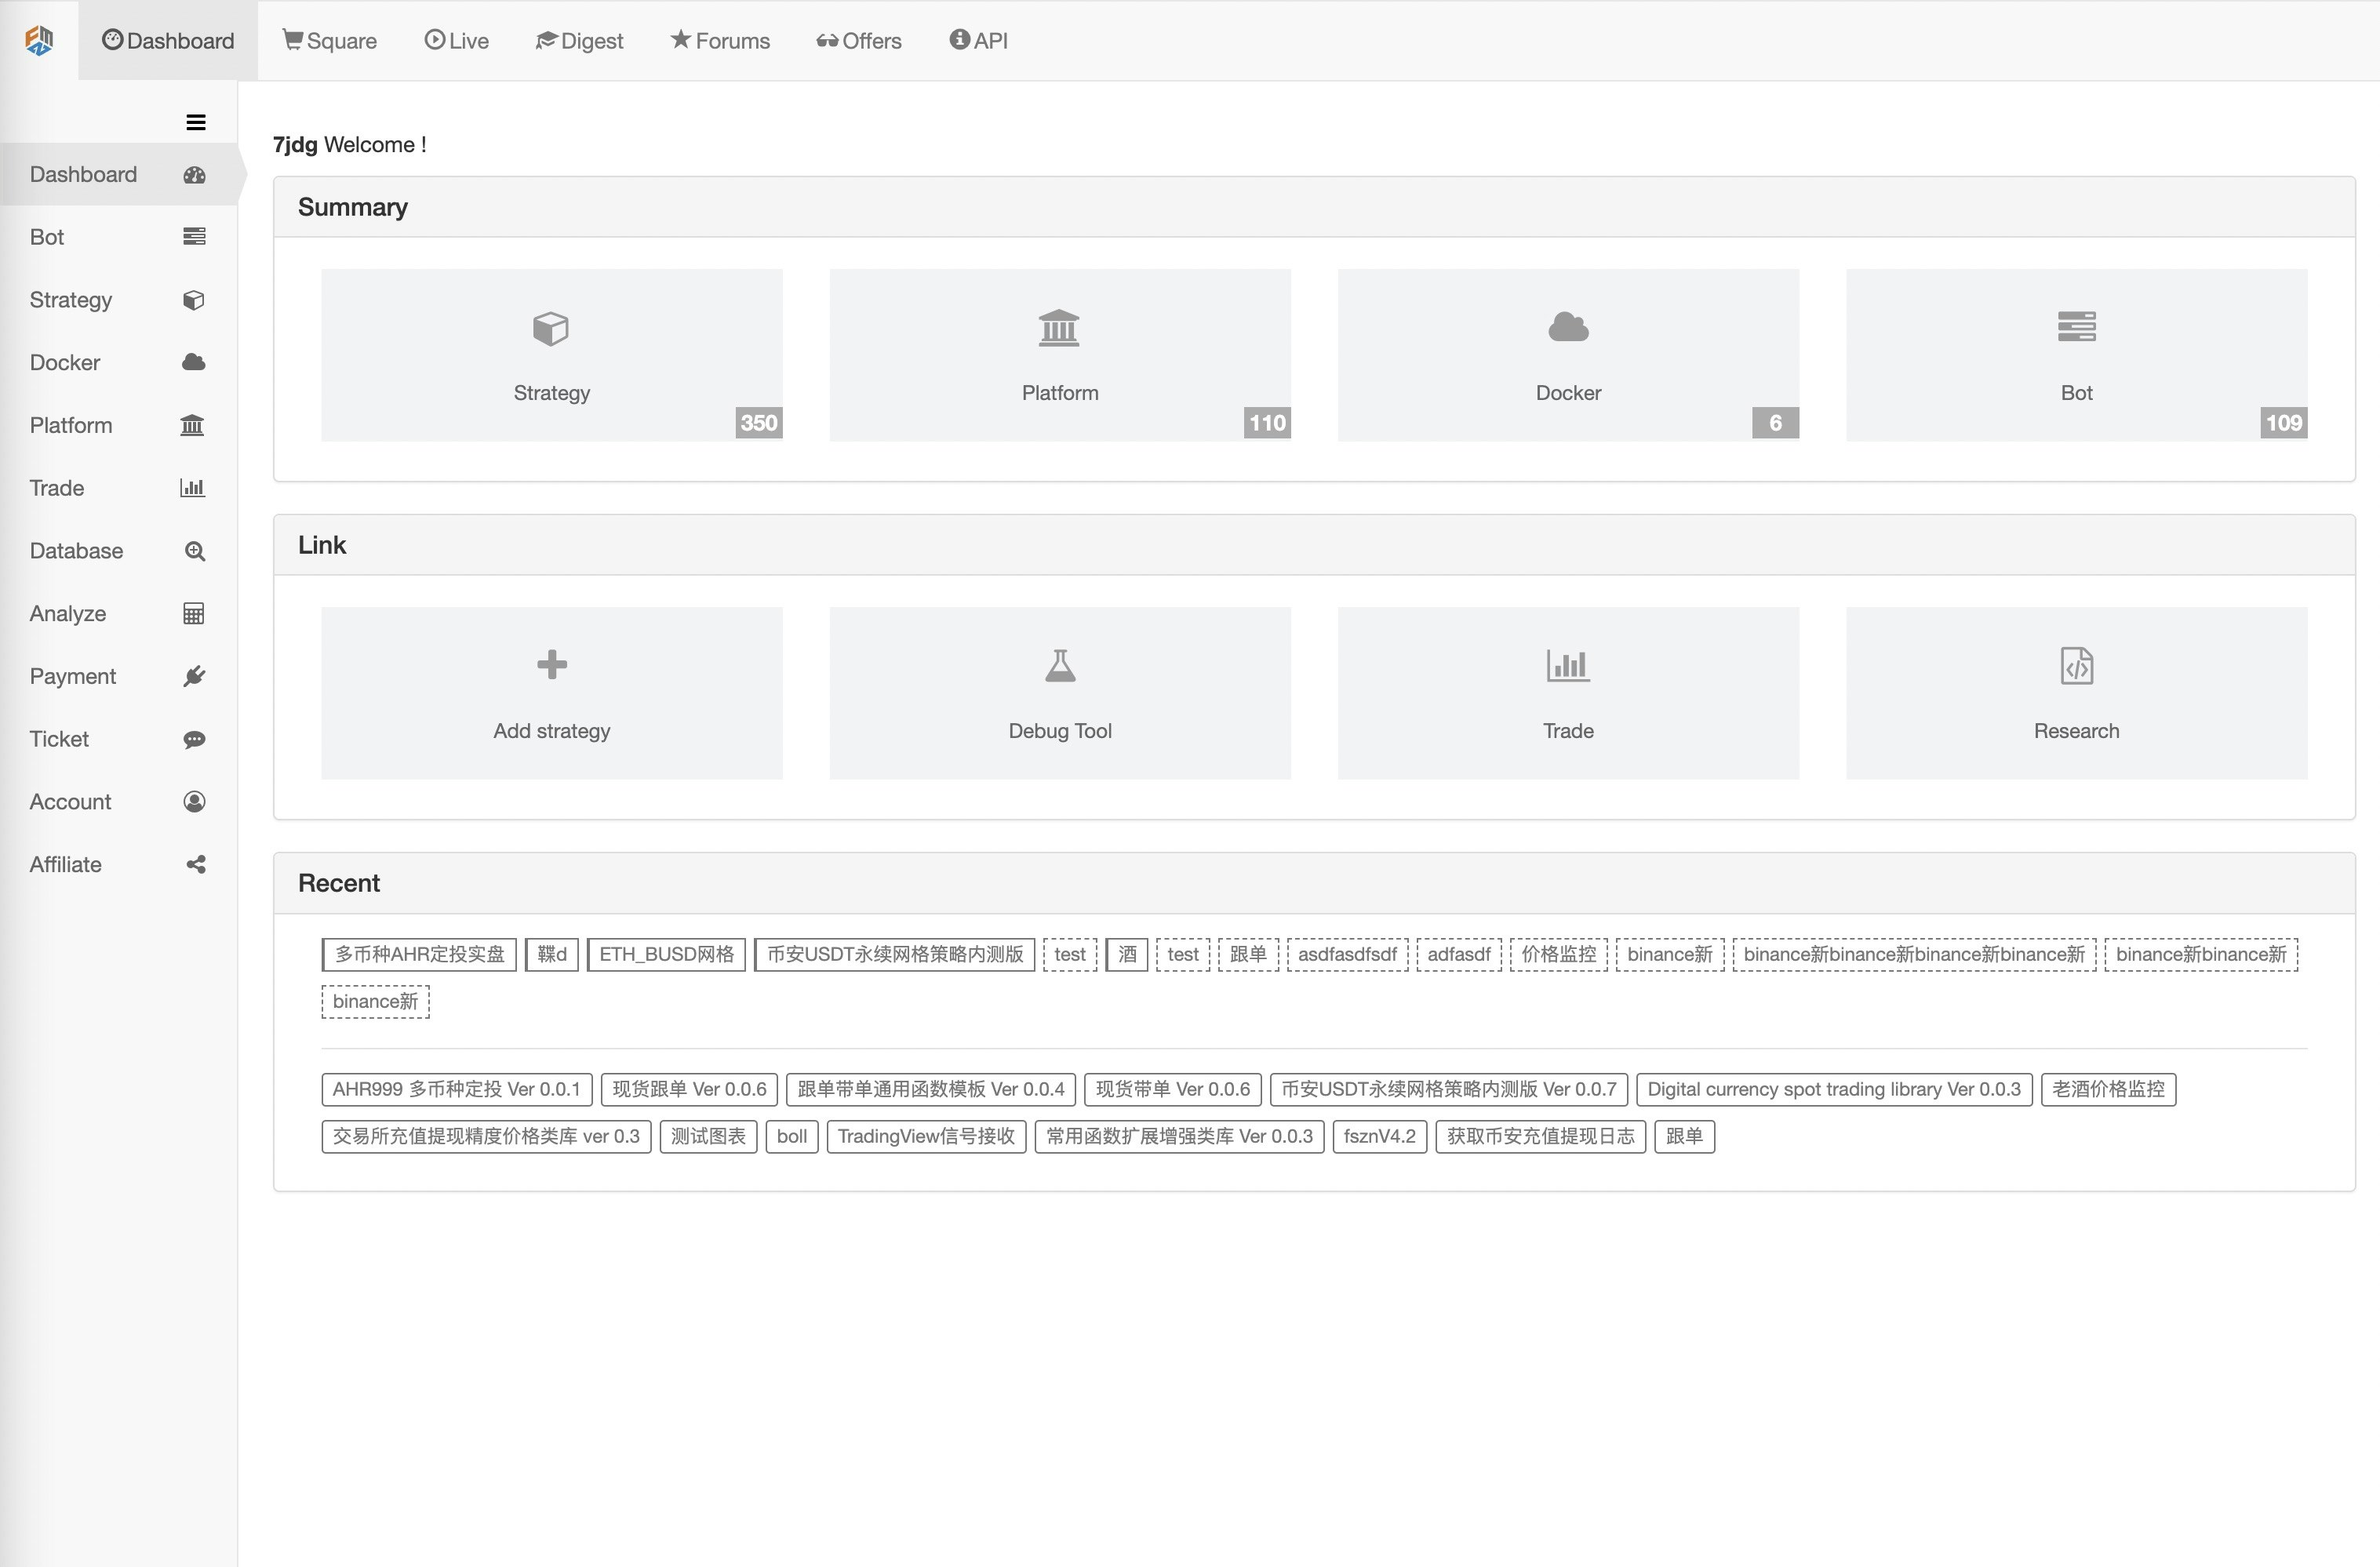The width and height of the screenshot is (2380, 1567).
Task: Click the Dashboard gauge icon in sidebar
Action: 194,175
